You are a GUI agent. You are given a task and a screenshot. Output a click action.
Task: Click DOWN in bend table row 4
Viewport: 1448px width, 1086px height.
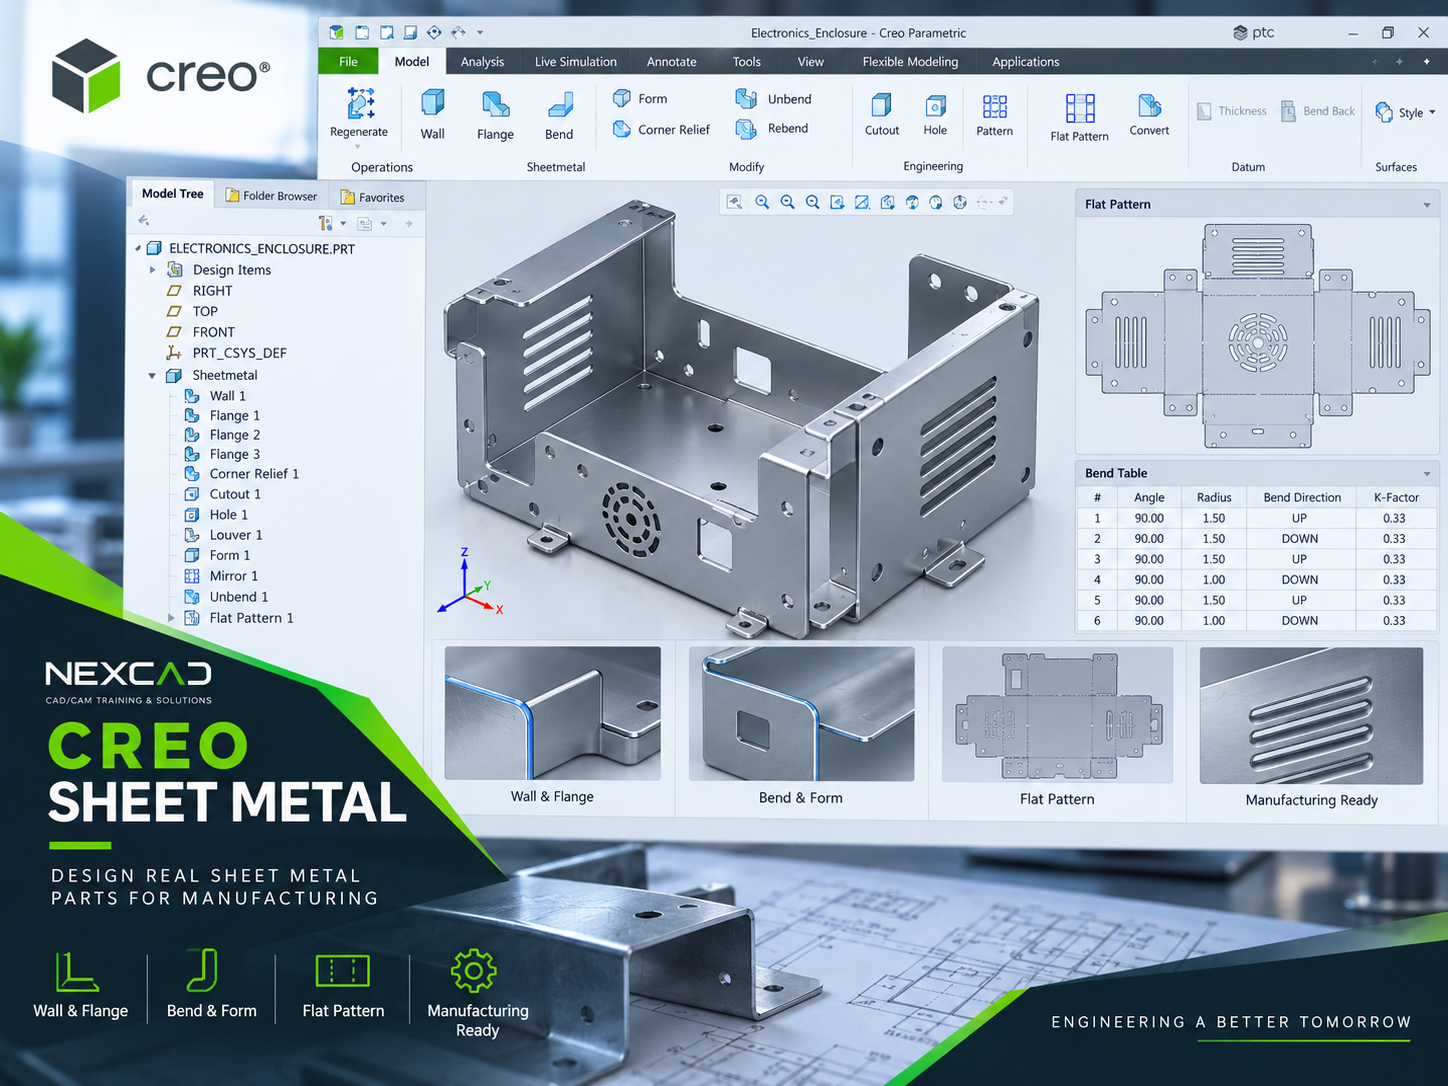(1300, 580)
